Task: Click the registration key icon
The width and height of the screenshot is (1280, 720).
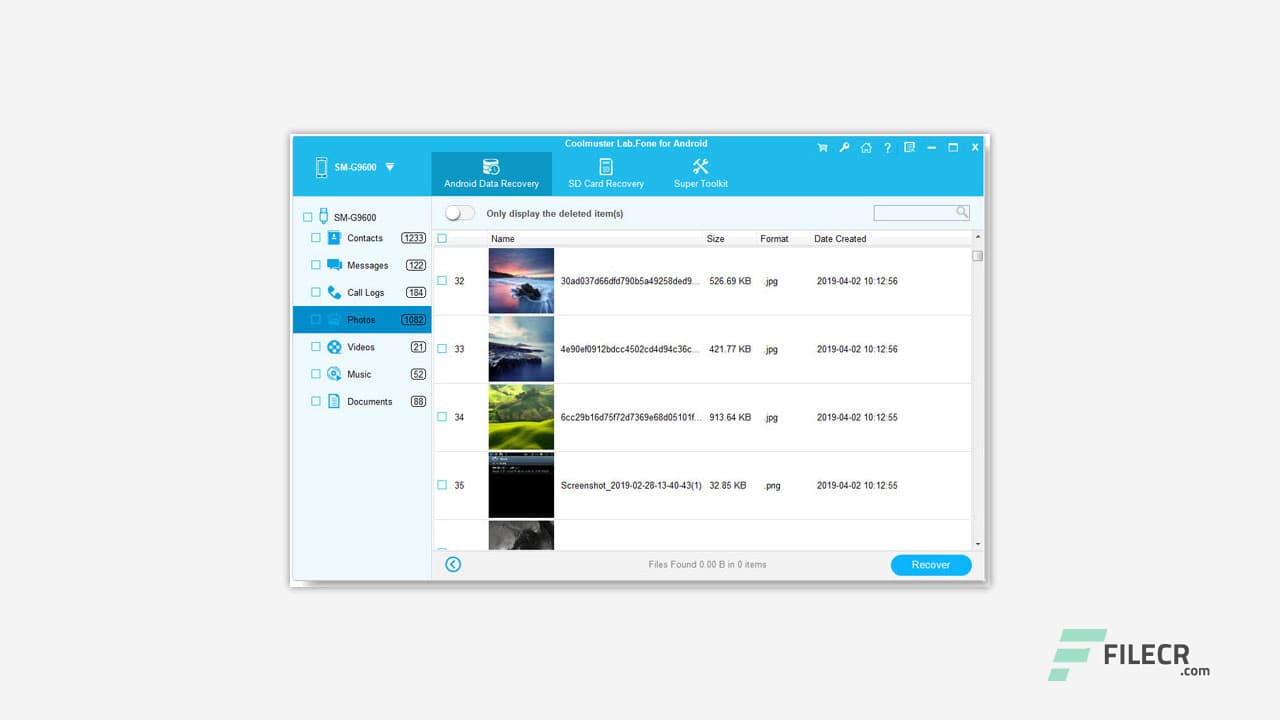Action: [844, 147]
